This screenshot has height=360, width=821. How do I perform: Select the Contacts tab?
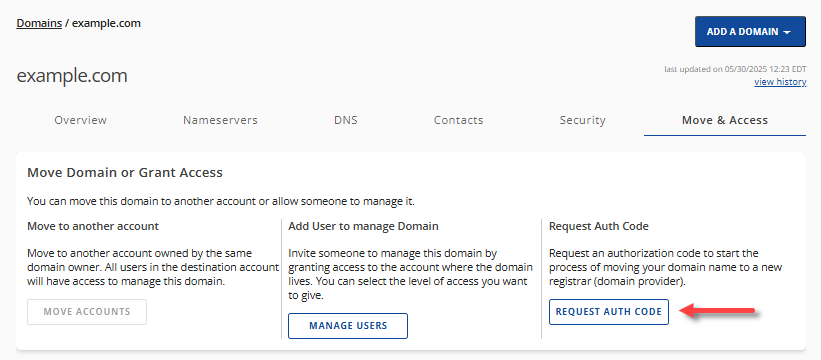tap(459, 120)
